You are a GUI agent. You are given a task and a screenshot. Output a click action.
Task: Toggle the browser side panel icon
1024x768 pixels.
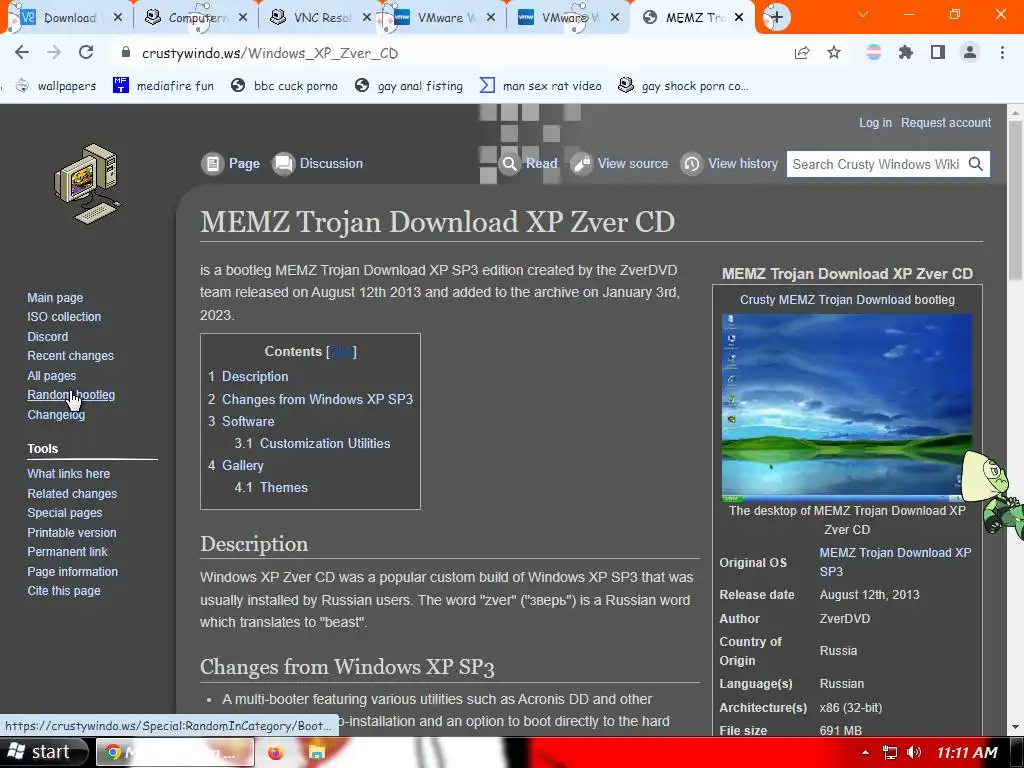point(938,52)
